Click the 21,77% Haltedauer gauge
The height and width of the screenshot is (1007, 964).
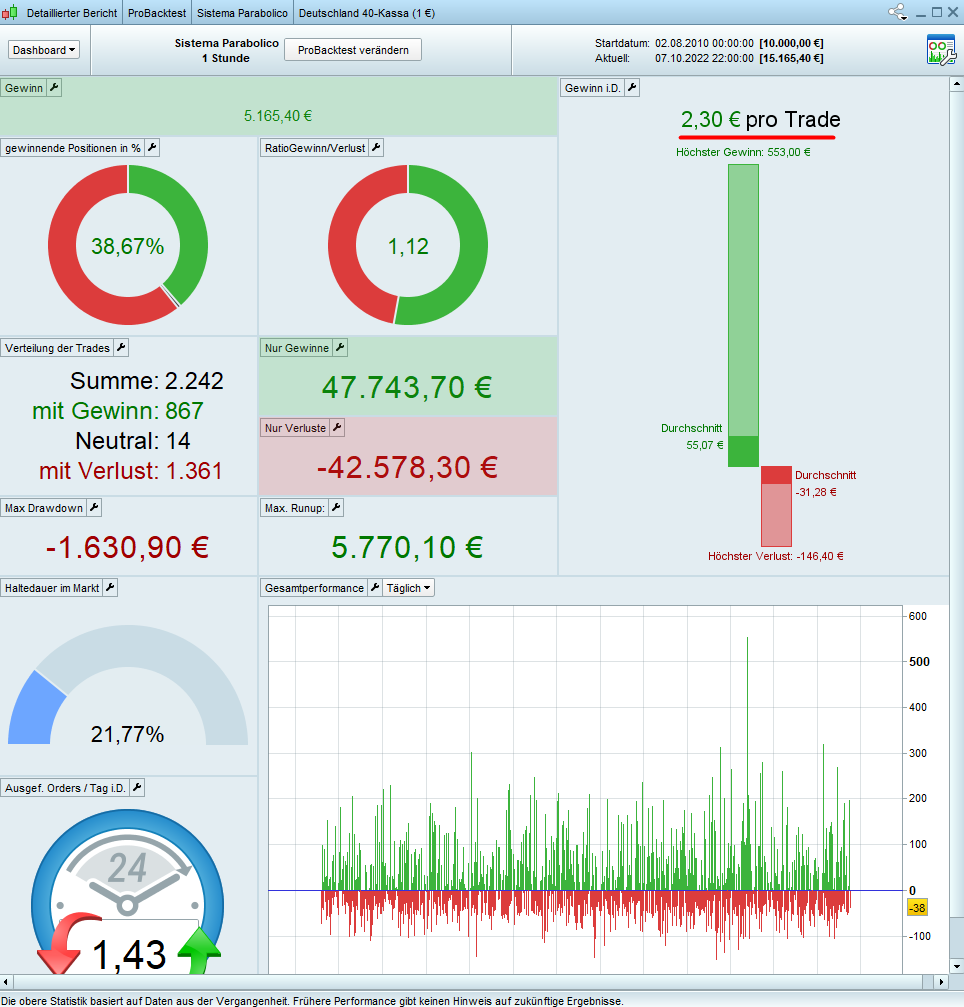pos(128,685)
